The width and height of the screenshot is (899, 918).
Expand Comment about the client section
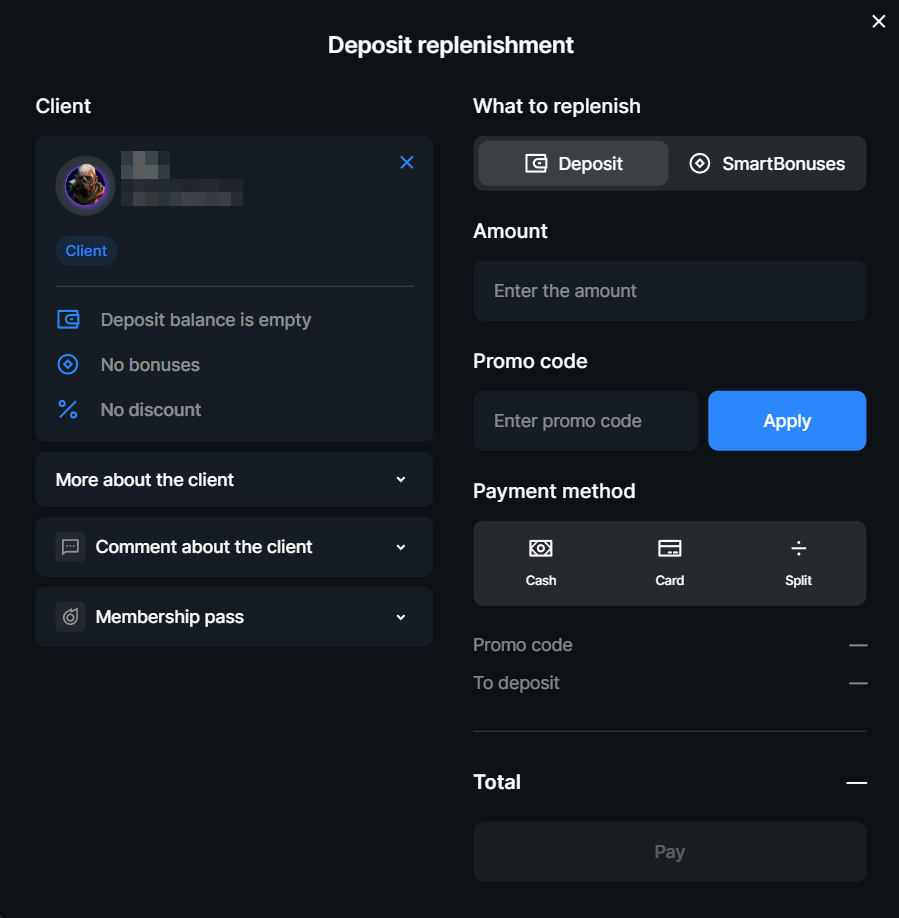(x=234, y=547)
